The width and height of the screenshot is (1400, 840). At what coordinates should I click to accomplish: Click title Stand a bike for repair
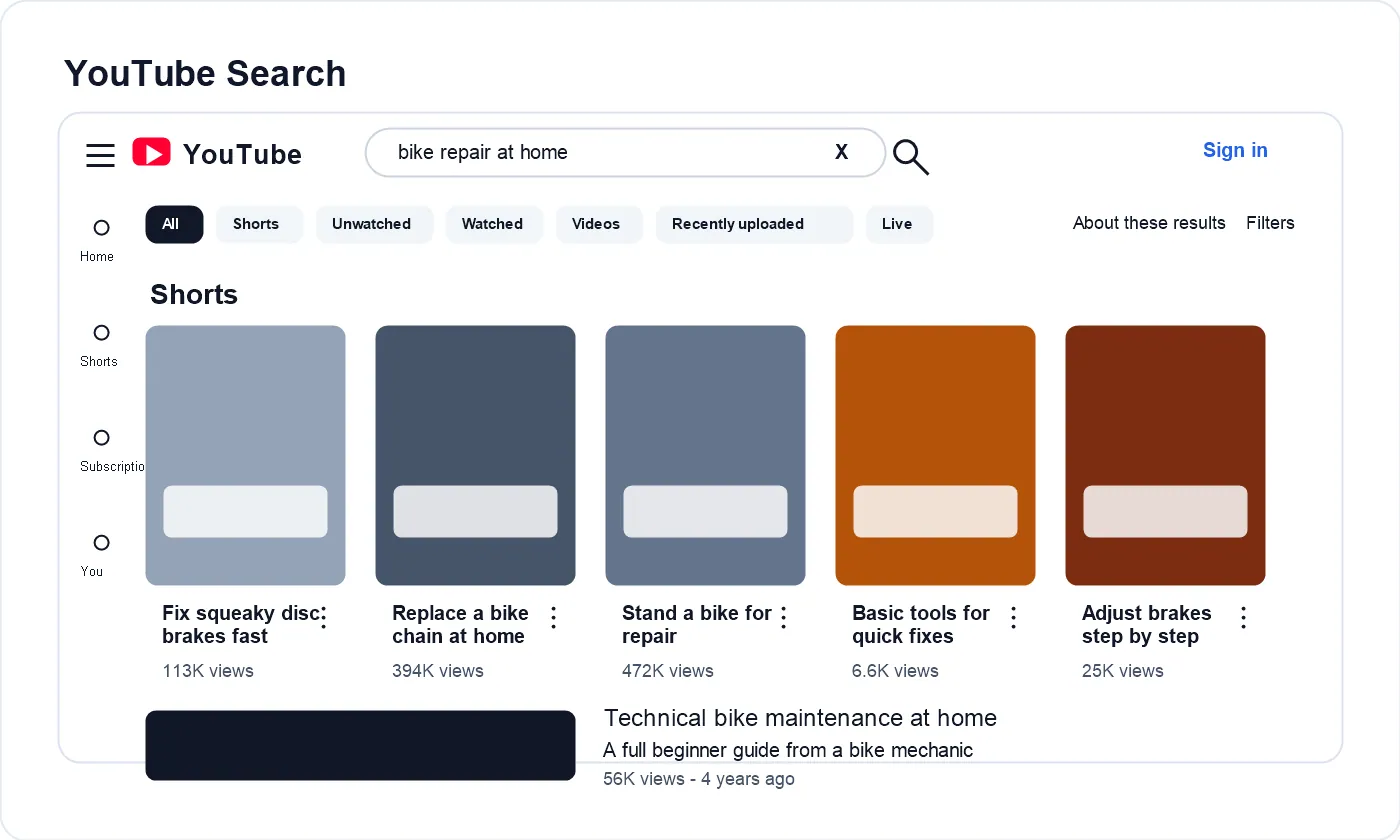pyautogui.click(x=697, y=625)
